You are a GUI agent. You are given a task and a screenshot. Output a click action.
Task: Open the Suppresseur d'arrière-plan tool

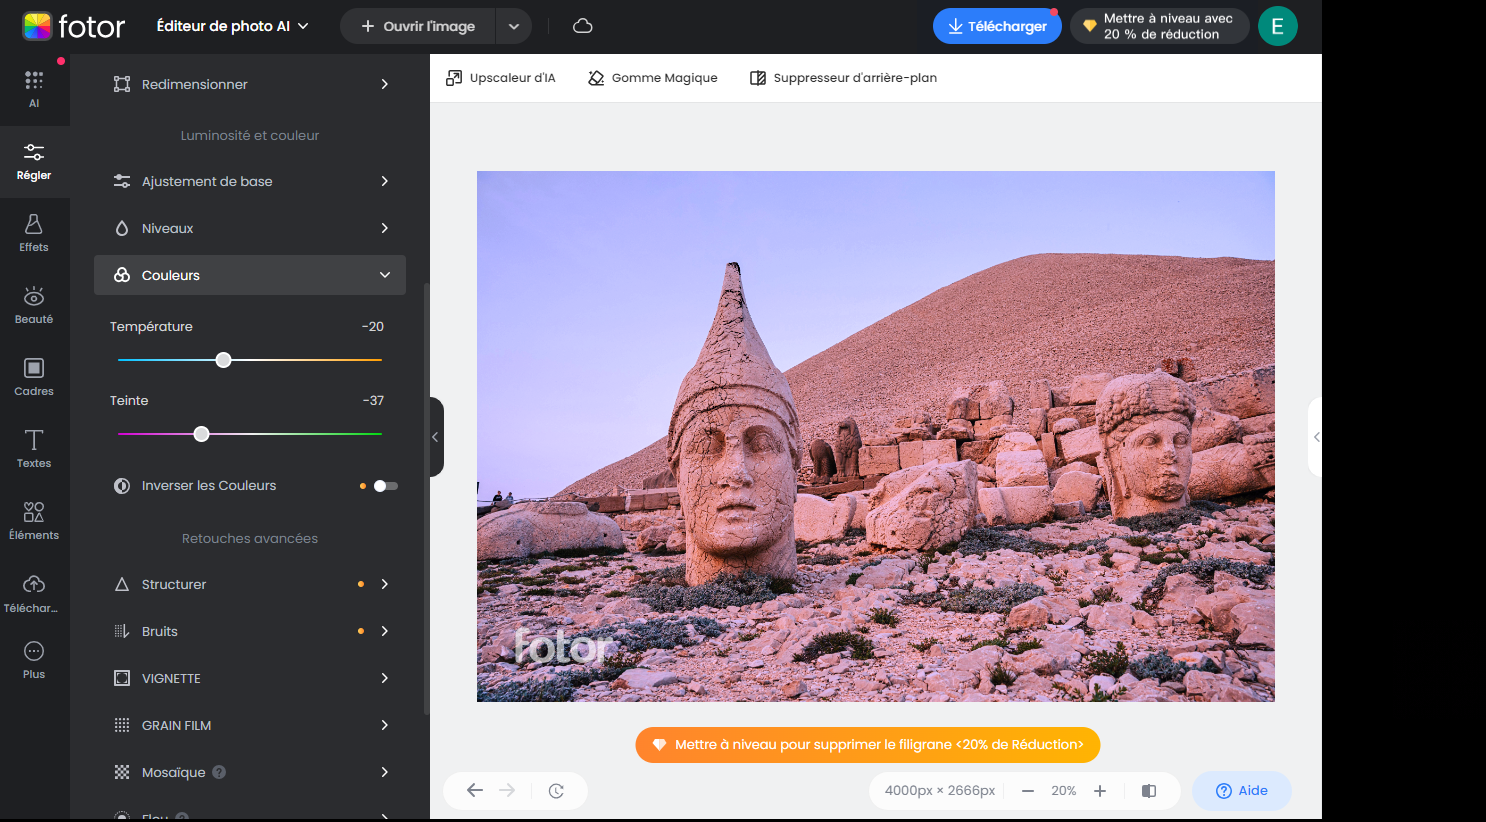[844, 77]
